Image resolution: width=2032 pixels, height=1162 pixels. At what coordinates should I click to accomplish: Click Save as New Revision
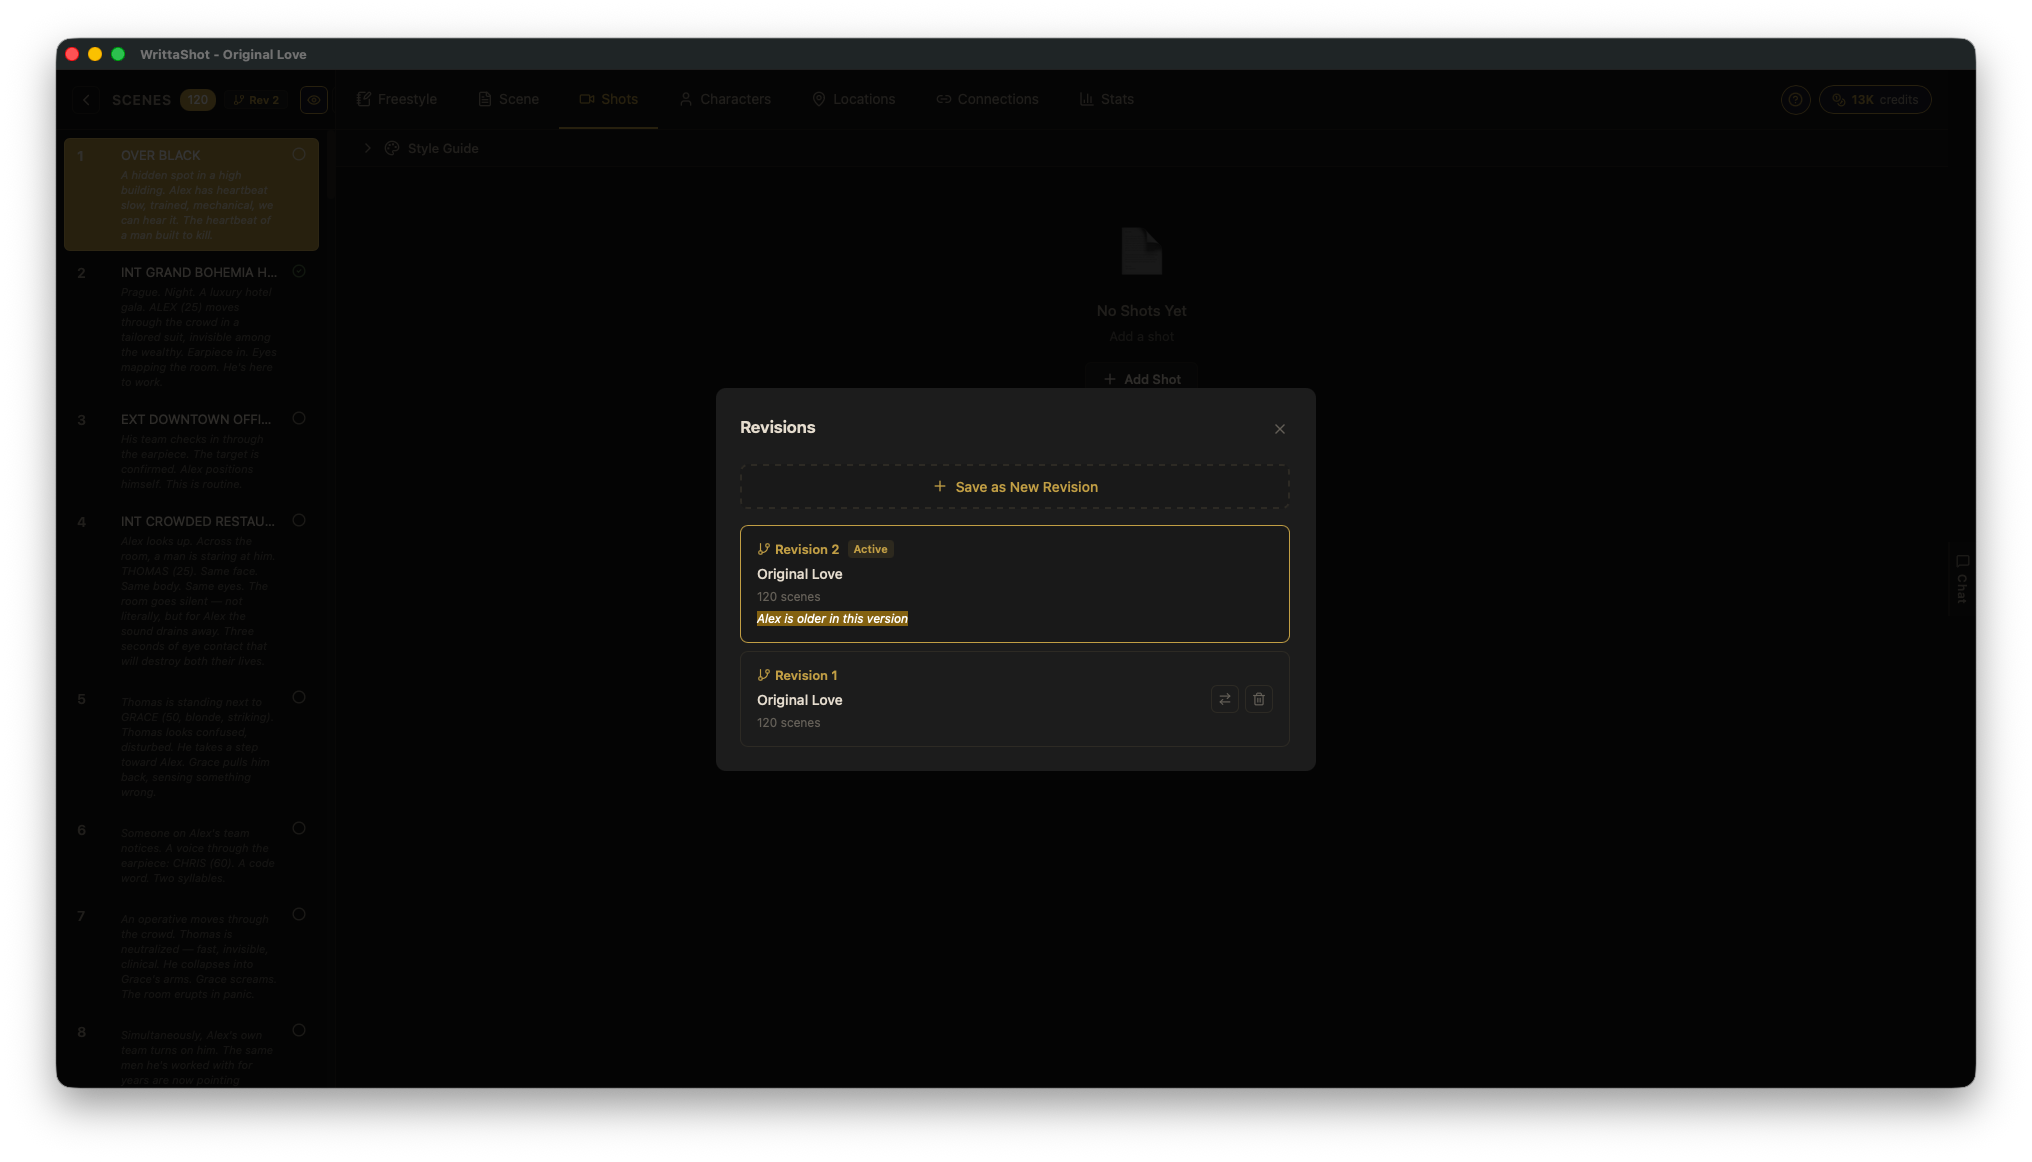coord(1014,487)
